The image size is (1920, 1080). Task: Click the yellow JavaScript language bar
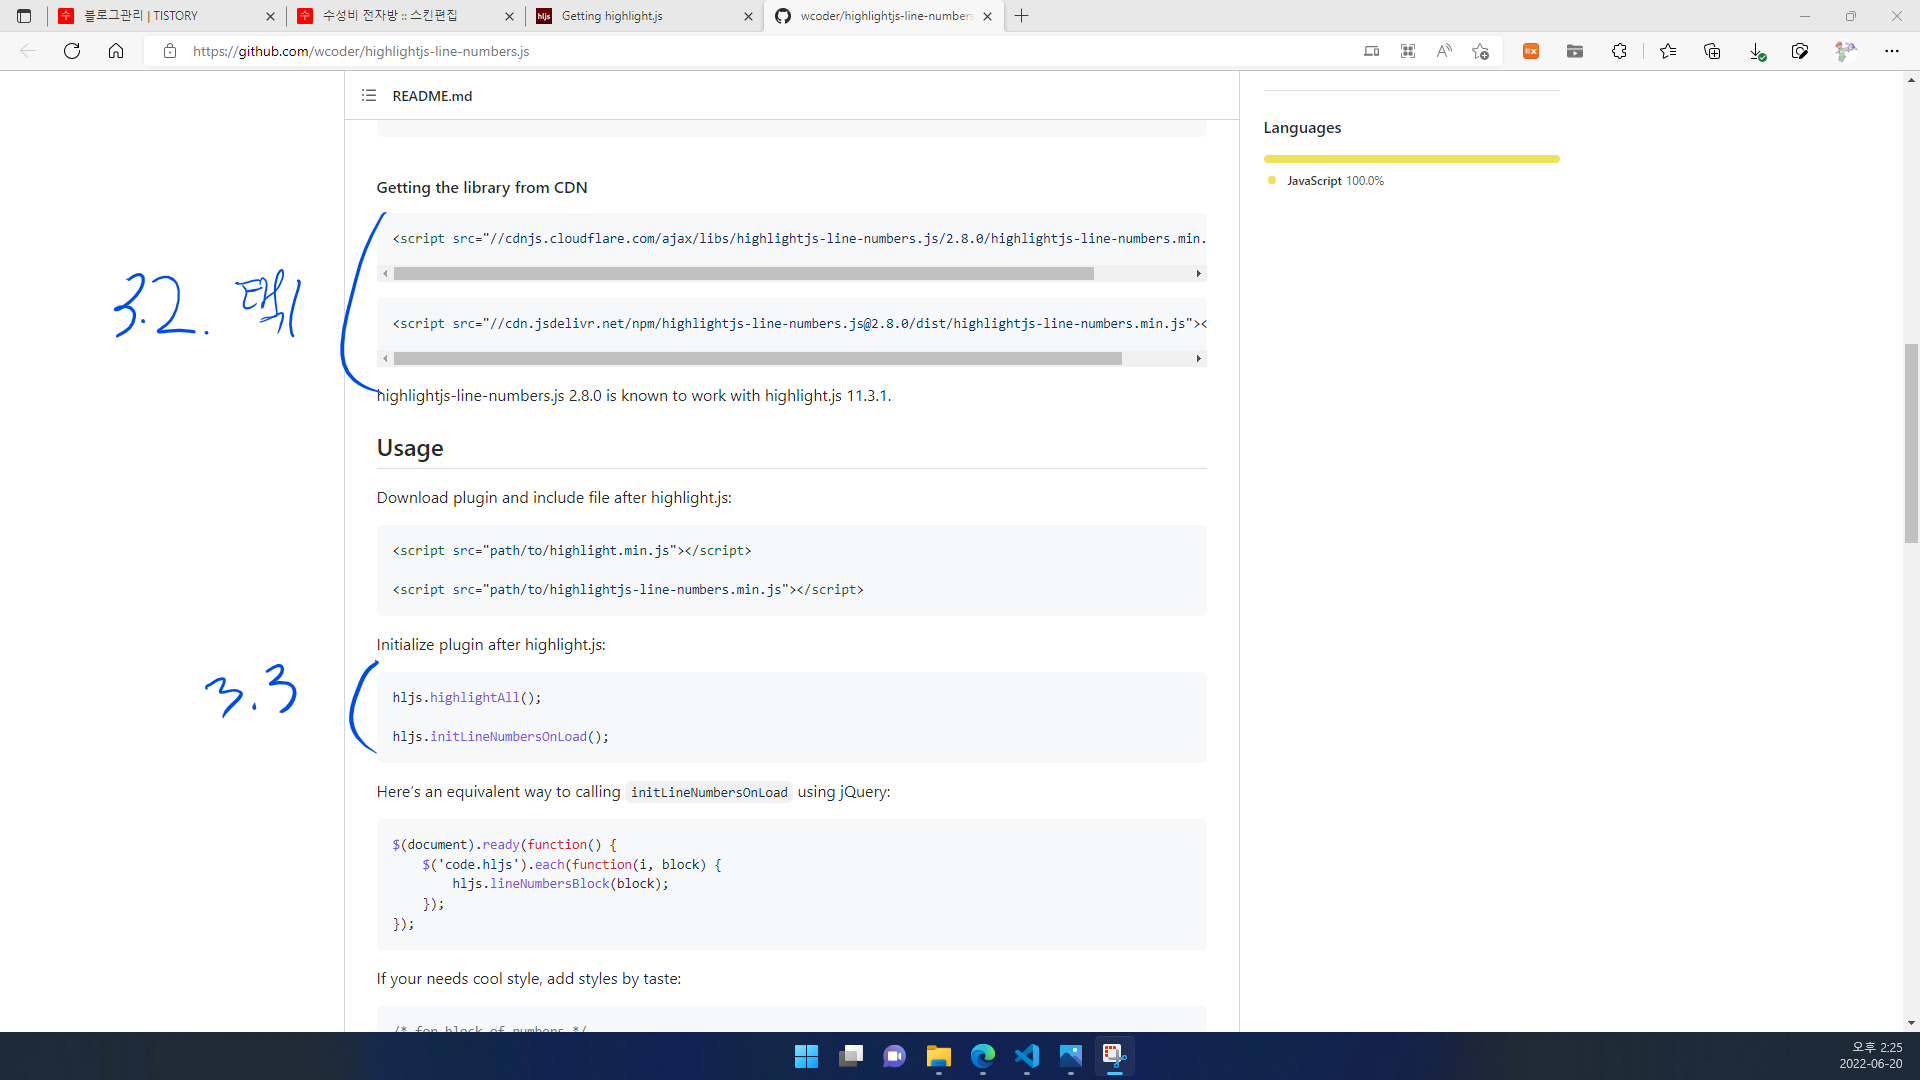click(x=1410, y=158)
